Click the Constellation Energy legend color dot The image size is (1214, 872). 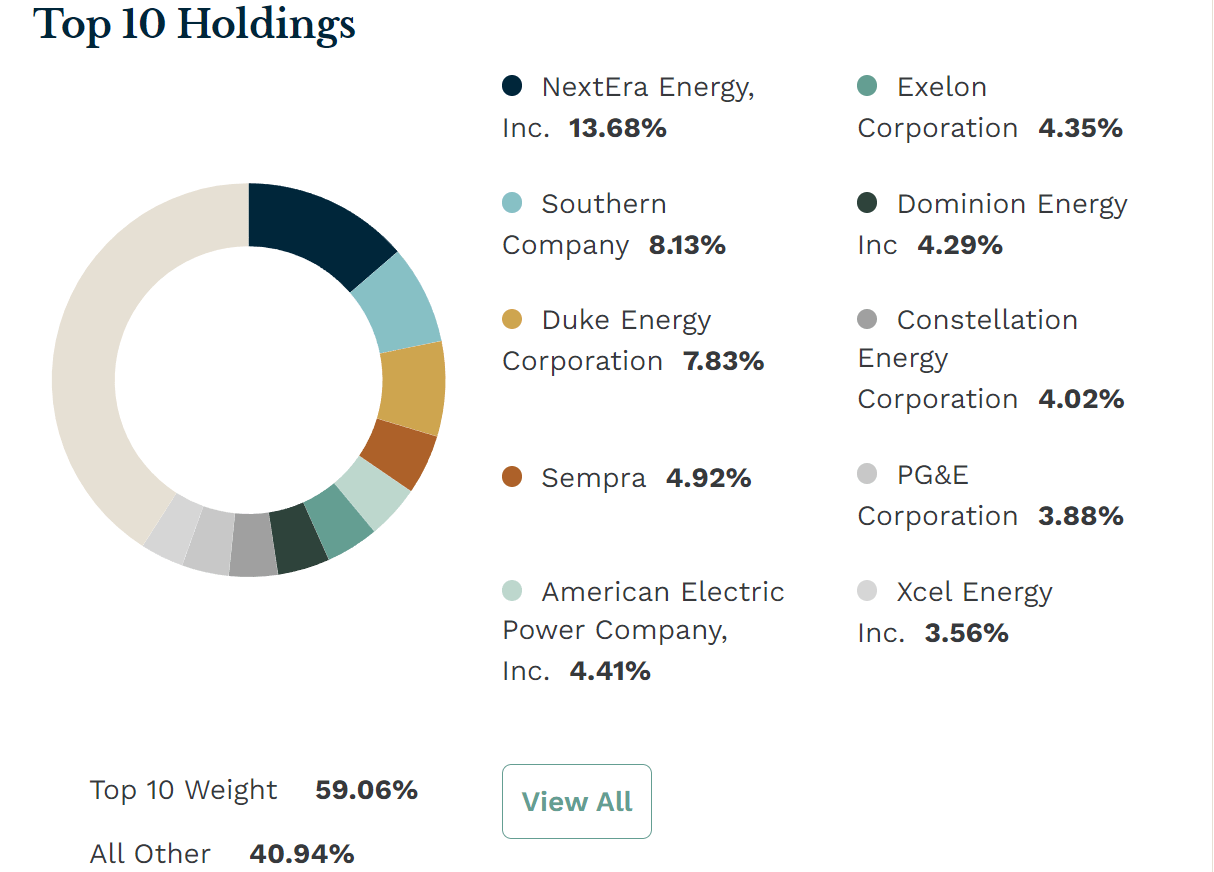tap(867, 320)
